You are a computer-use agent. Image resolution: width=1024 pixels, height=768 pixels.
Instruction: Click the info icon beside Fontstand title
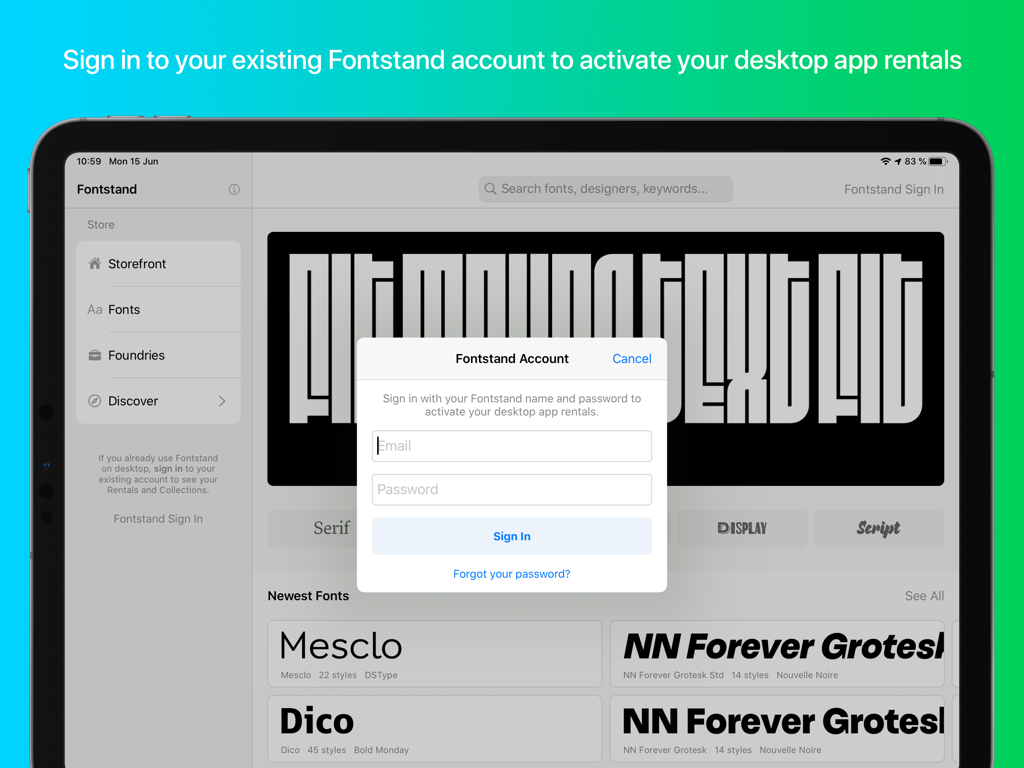(234, 189)
